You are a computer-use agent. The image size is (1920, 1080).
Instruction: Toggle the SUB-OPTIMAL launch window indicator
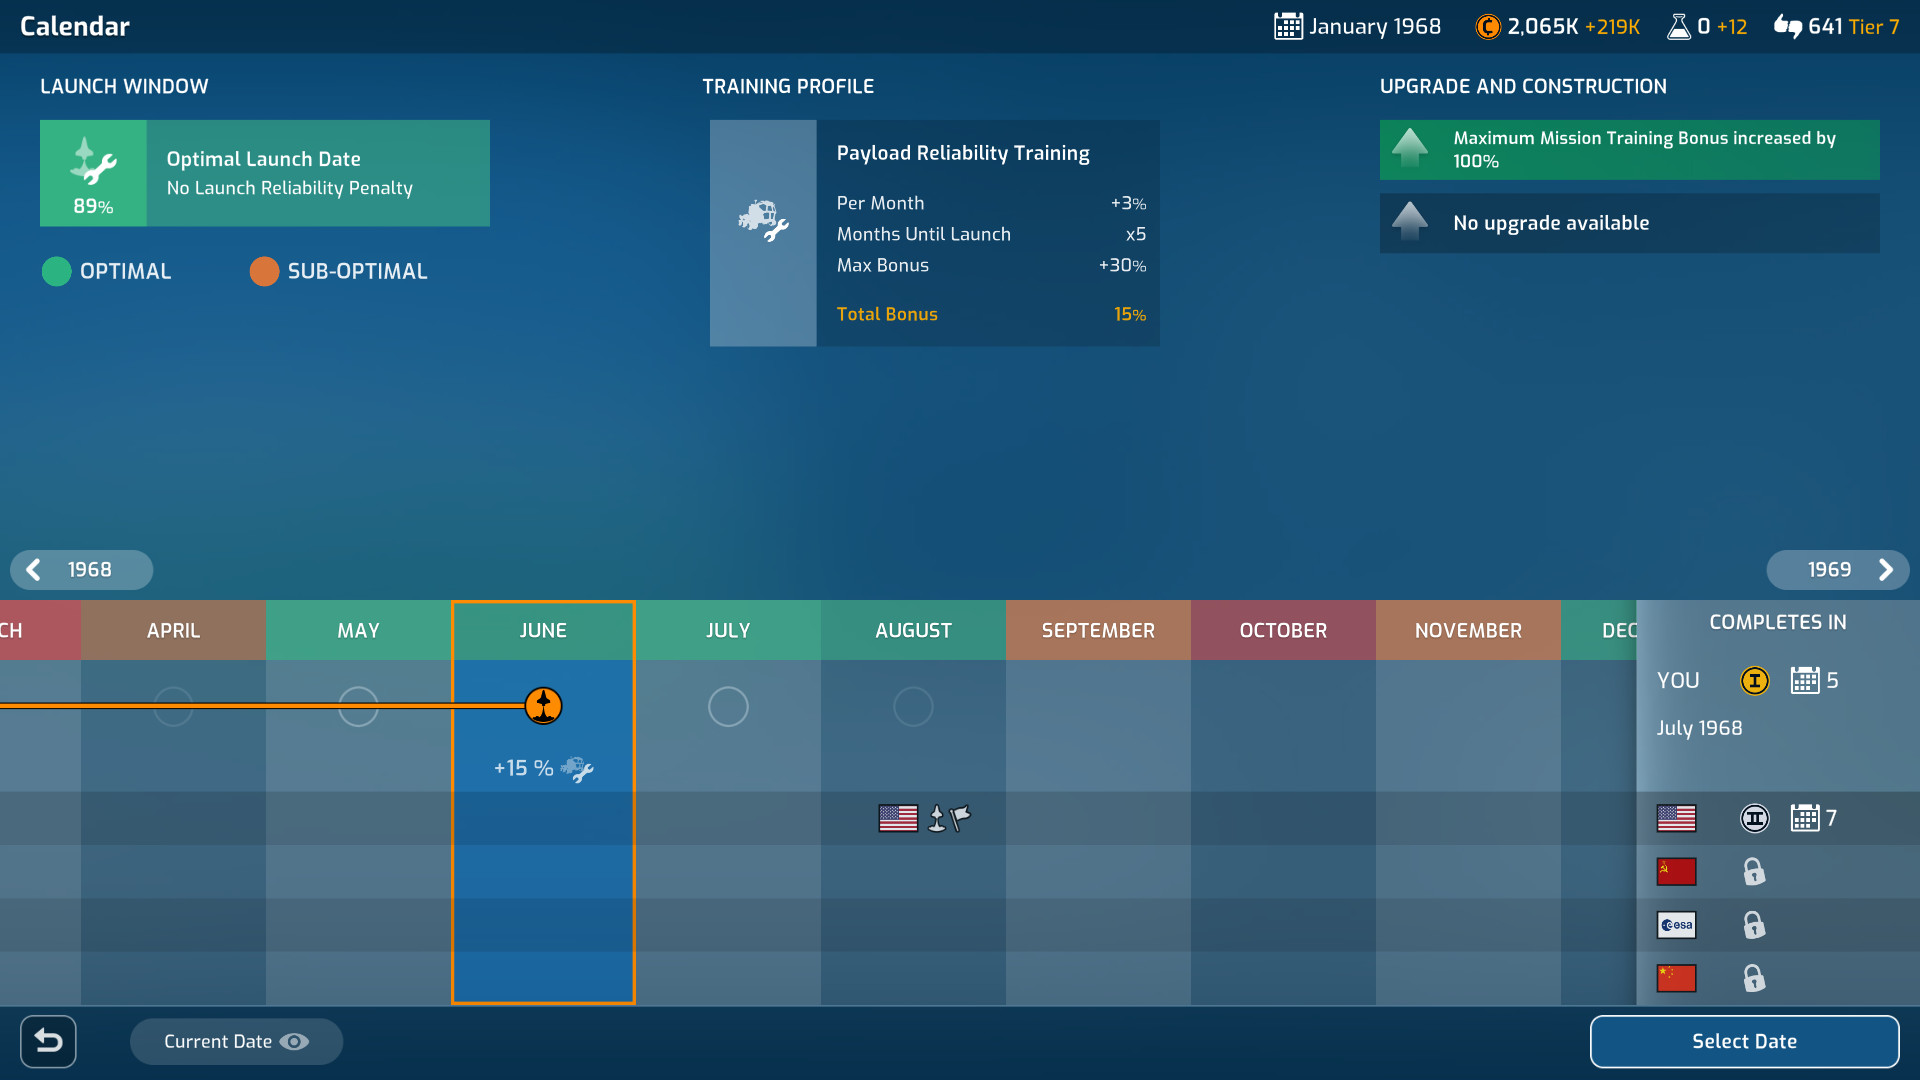click(264, 272)
